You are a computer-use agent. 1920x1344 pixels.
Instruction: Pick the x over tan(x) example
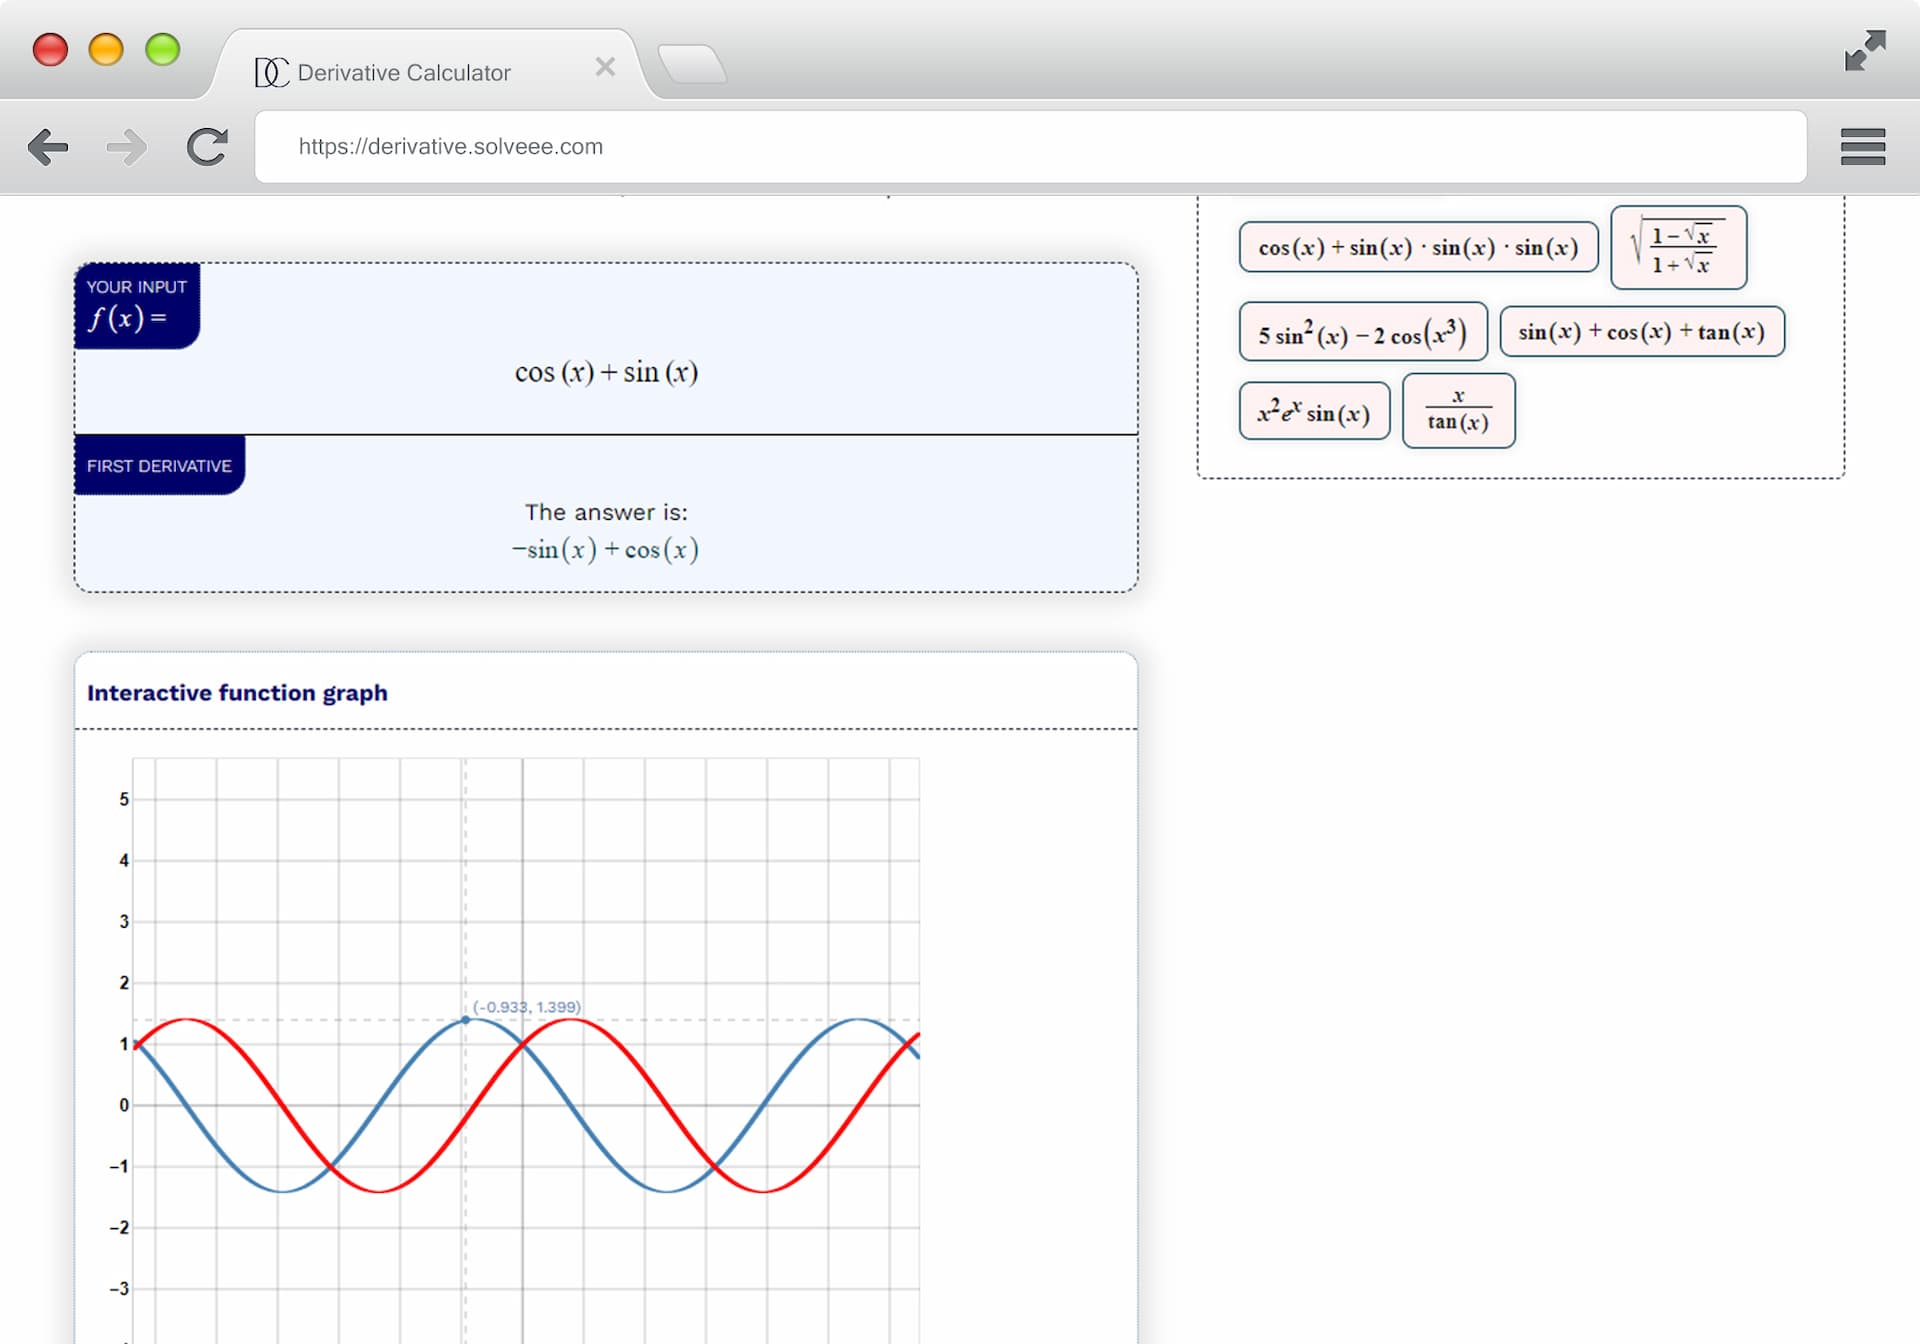click(1458, 411)
